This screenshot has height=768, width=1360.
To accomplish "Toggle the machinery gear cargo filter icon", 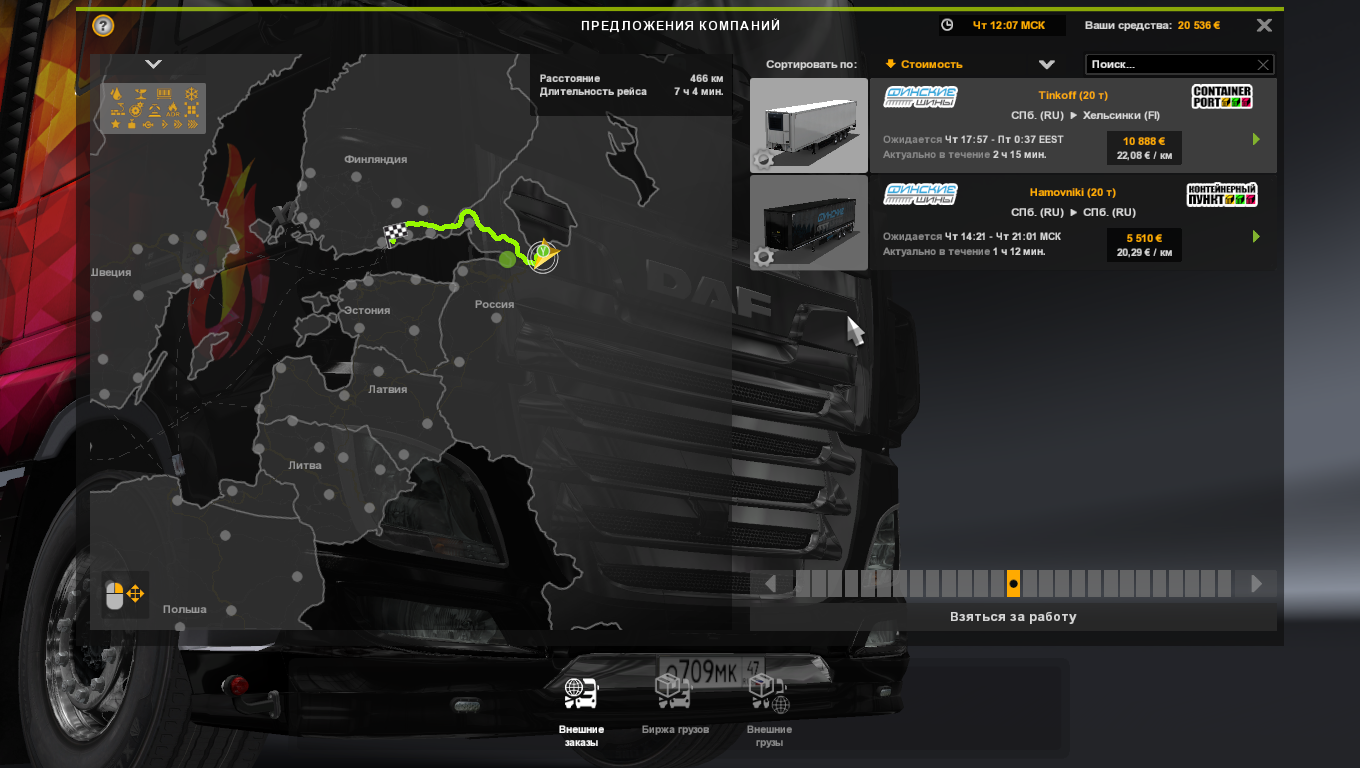I will 136,110.
